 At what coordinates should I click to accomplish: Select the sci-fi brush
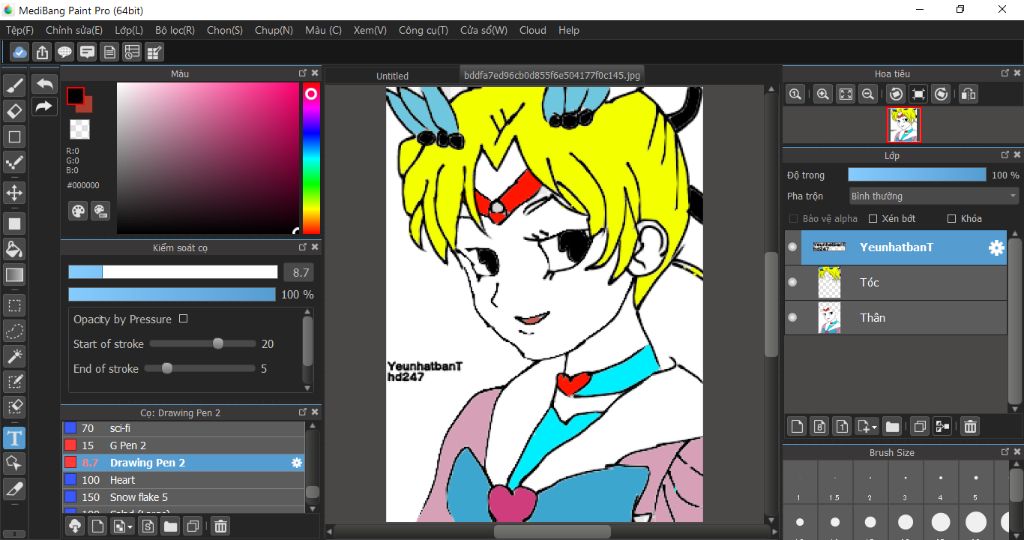pyautogui.click(x=184, y=428)
